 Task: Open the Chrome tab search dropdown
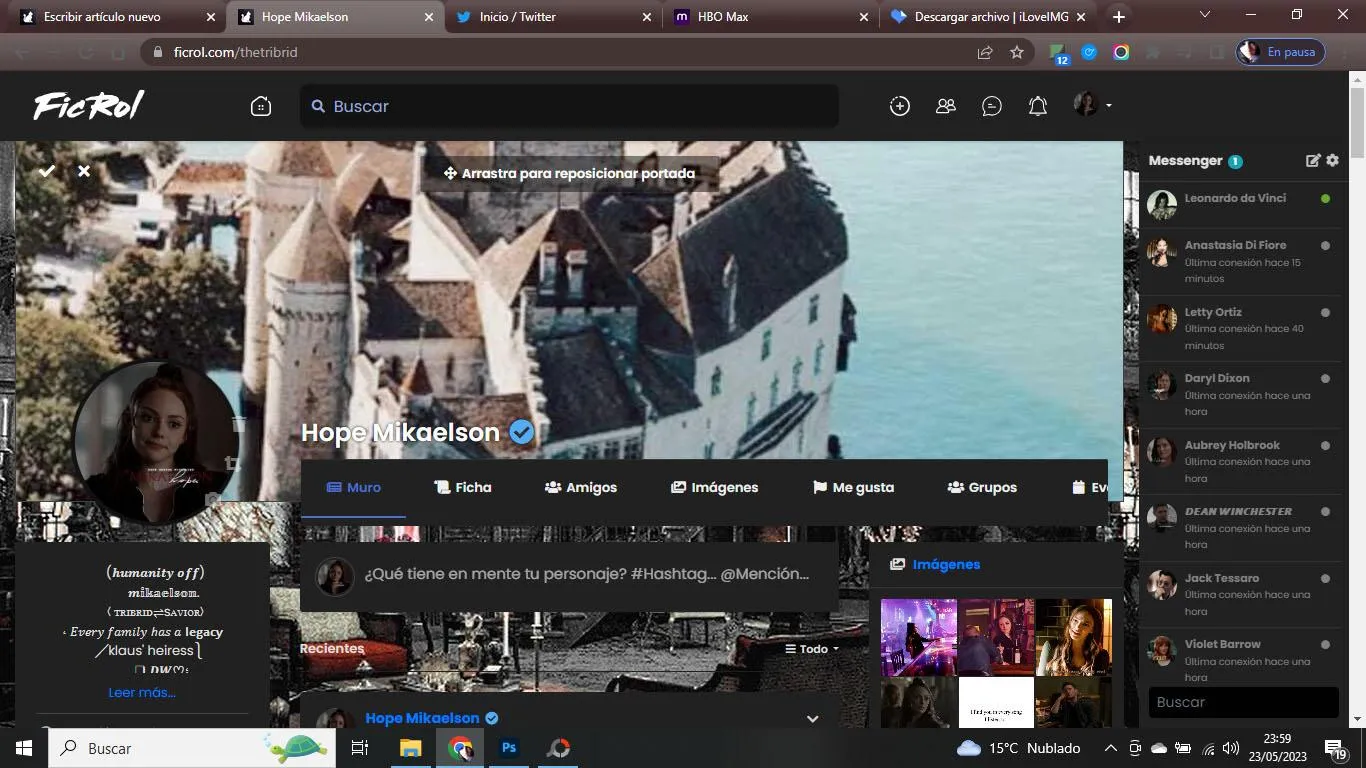(1205, 15)
